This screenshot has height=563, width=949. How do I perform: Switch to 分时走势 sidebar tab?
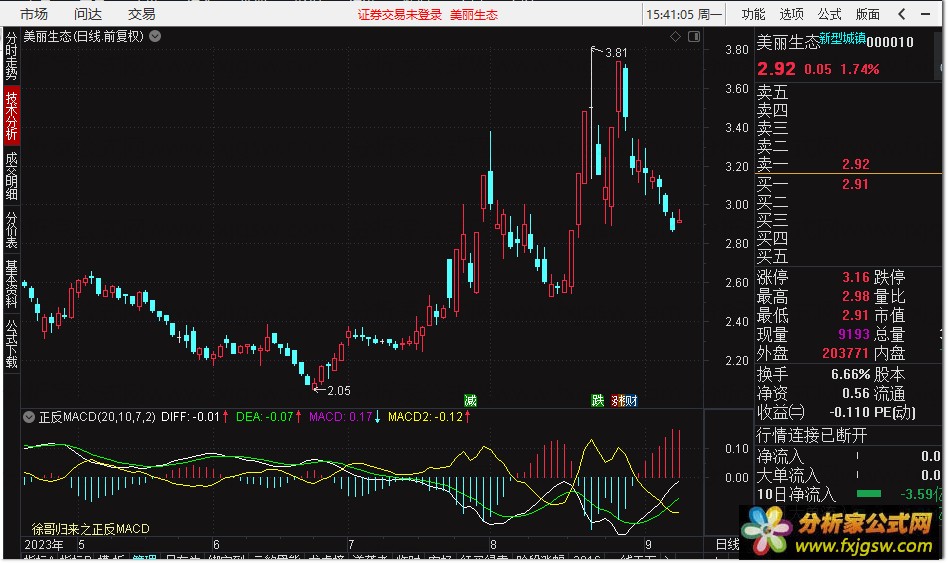pos(11,56)
